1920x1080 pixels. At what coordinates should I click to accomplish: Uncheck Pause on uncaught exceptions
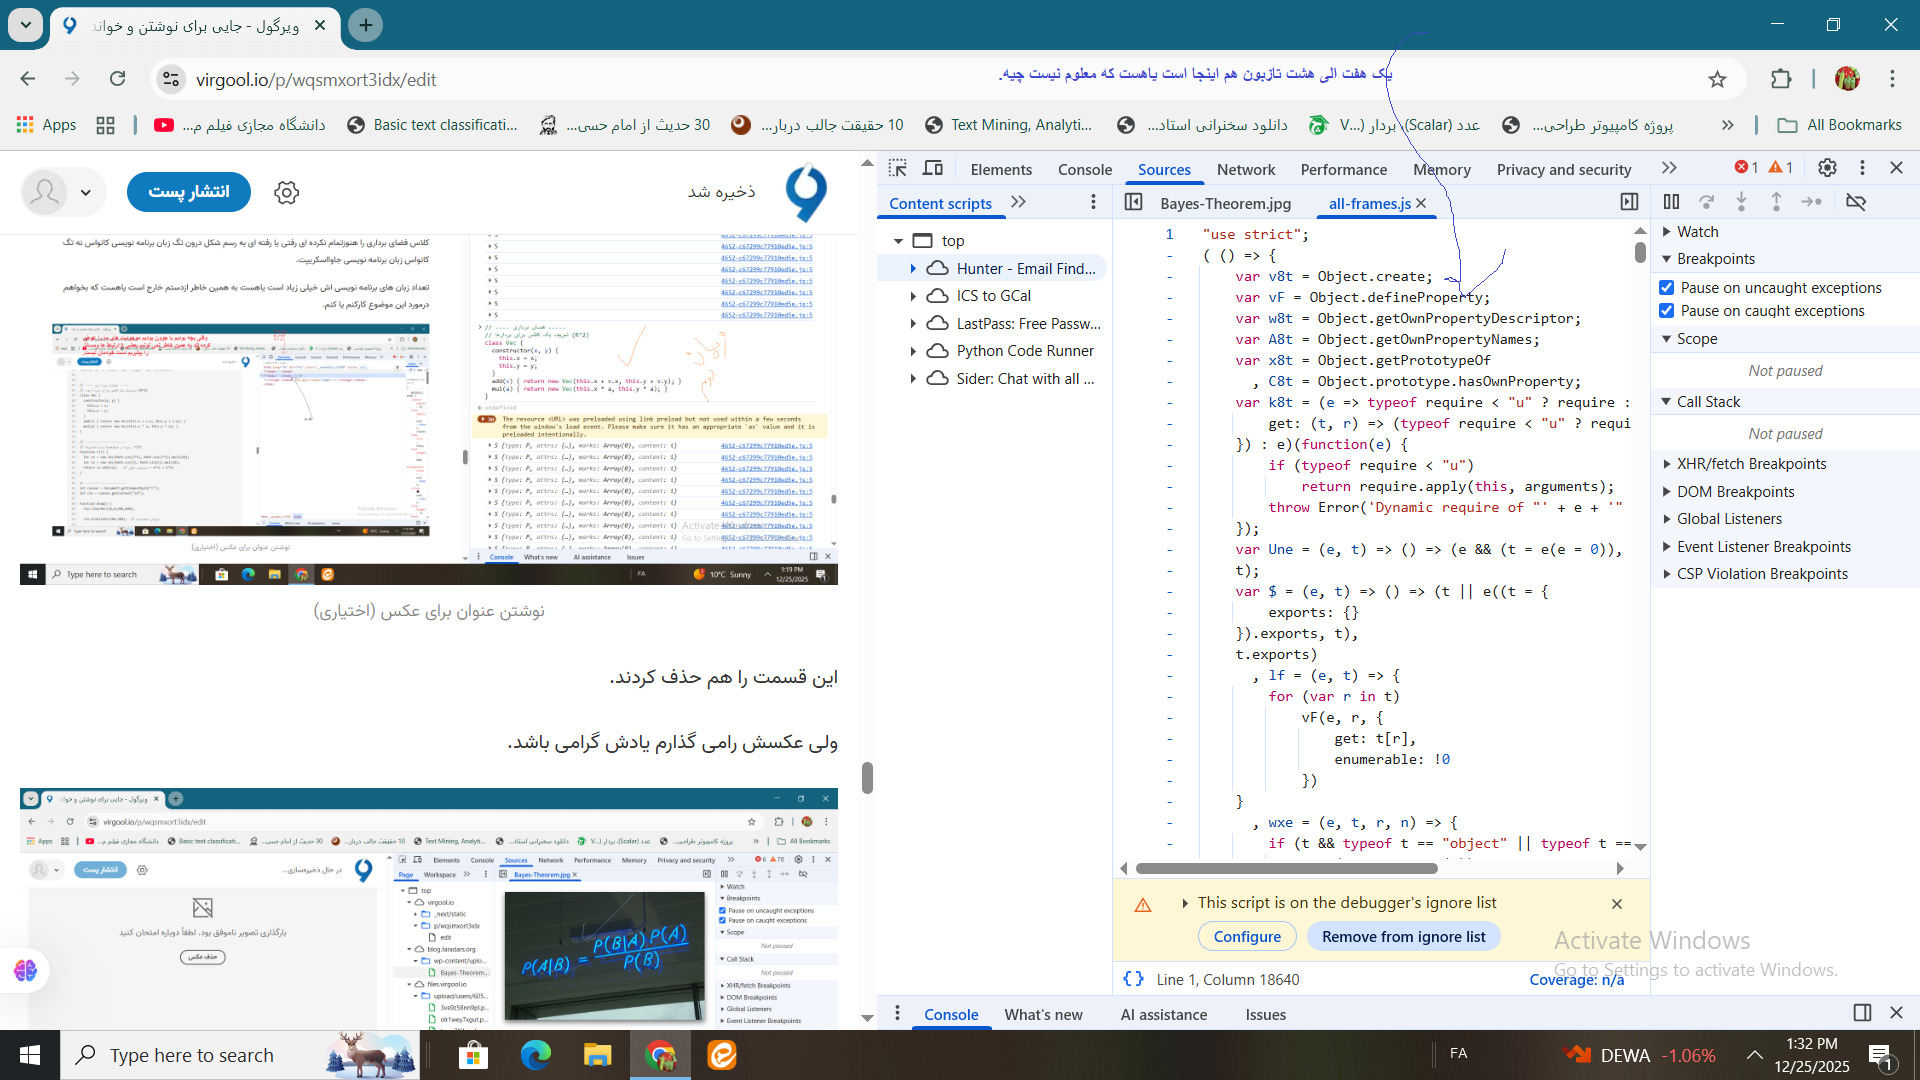click(1666, 287)
